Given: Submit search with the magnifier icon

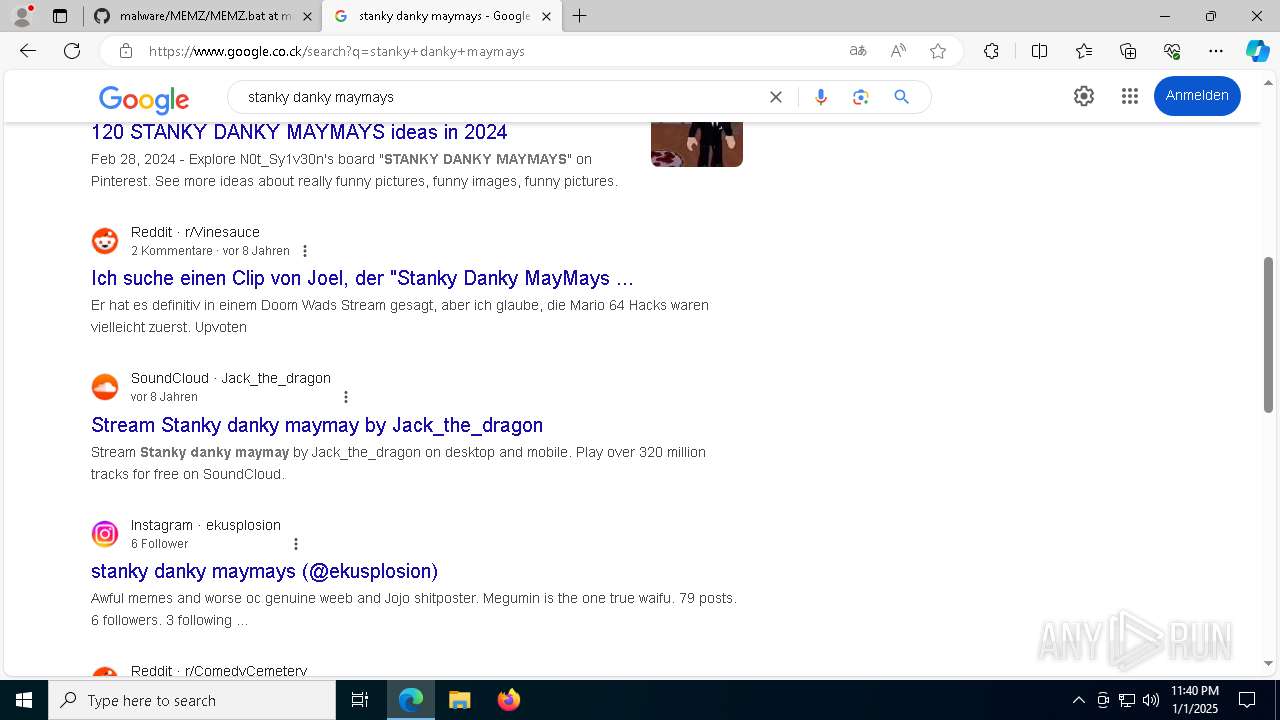Looking at the screenshot, I should 901,97.
